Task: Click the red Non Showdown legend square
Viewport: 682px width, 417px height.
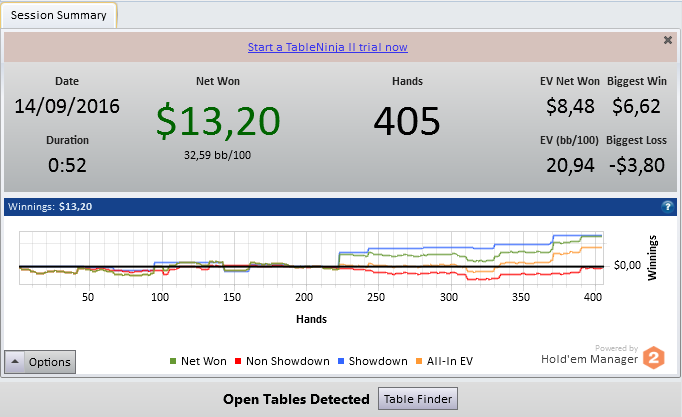Action: tap(238, 361)
